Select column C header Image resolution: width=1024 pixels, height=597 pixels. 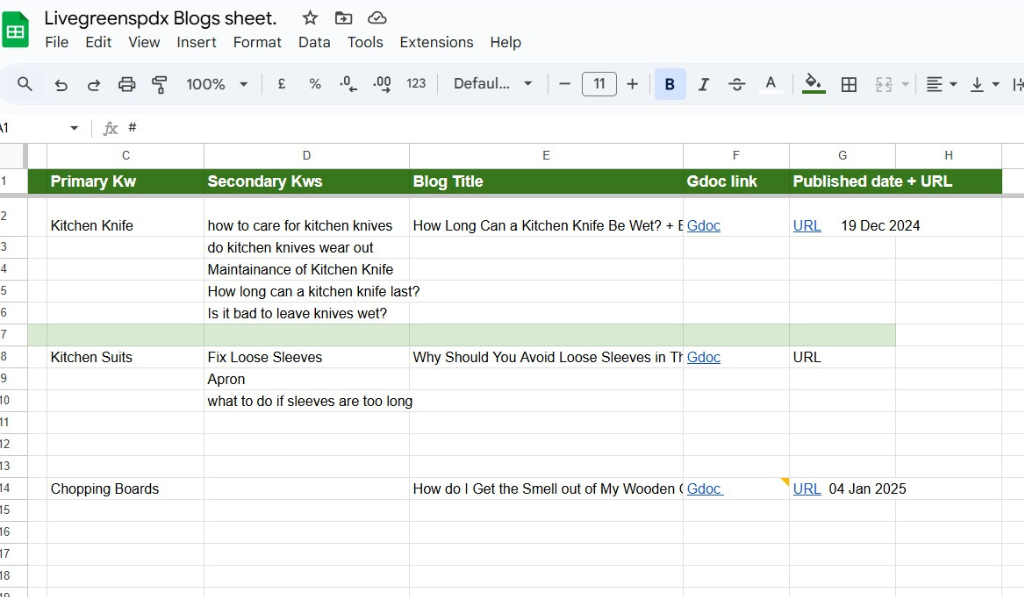pyautogui.click(x=125, y=155)
